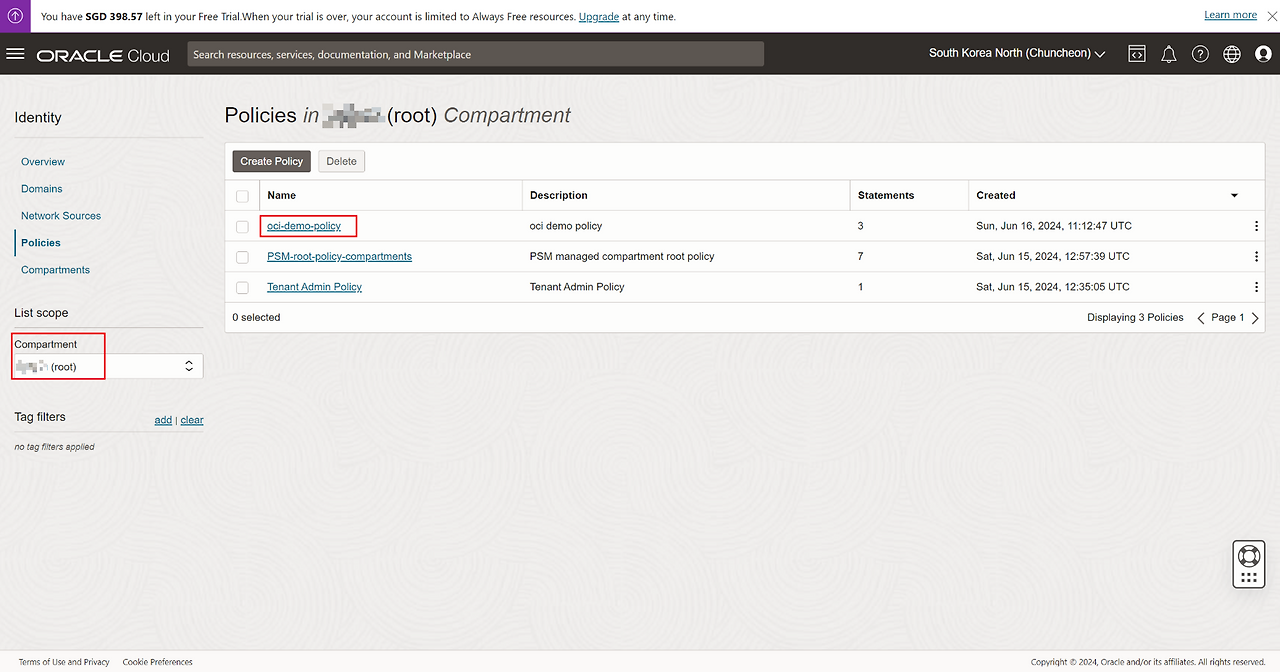Click the grid dots below support widget
Screen dimensions: 1280x672
click(1248, 578)
